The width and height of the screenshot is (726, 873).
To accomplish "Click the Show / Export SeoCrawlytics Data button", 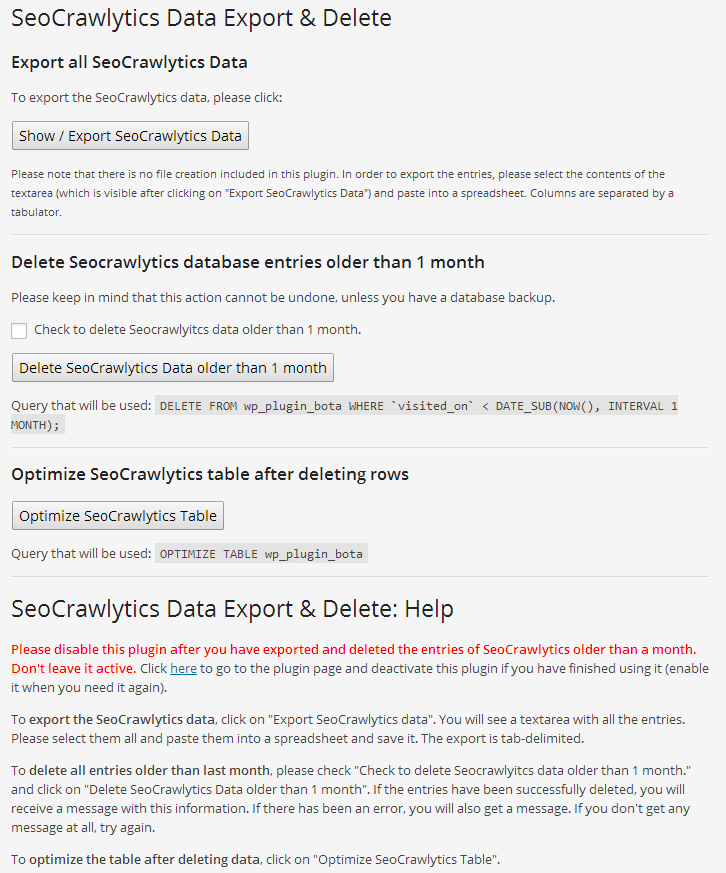I will [130, 136].
